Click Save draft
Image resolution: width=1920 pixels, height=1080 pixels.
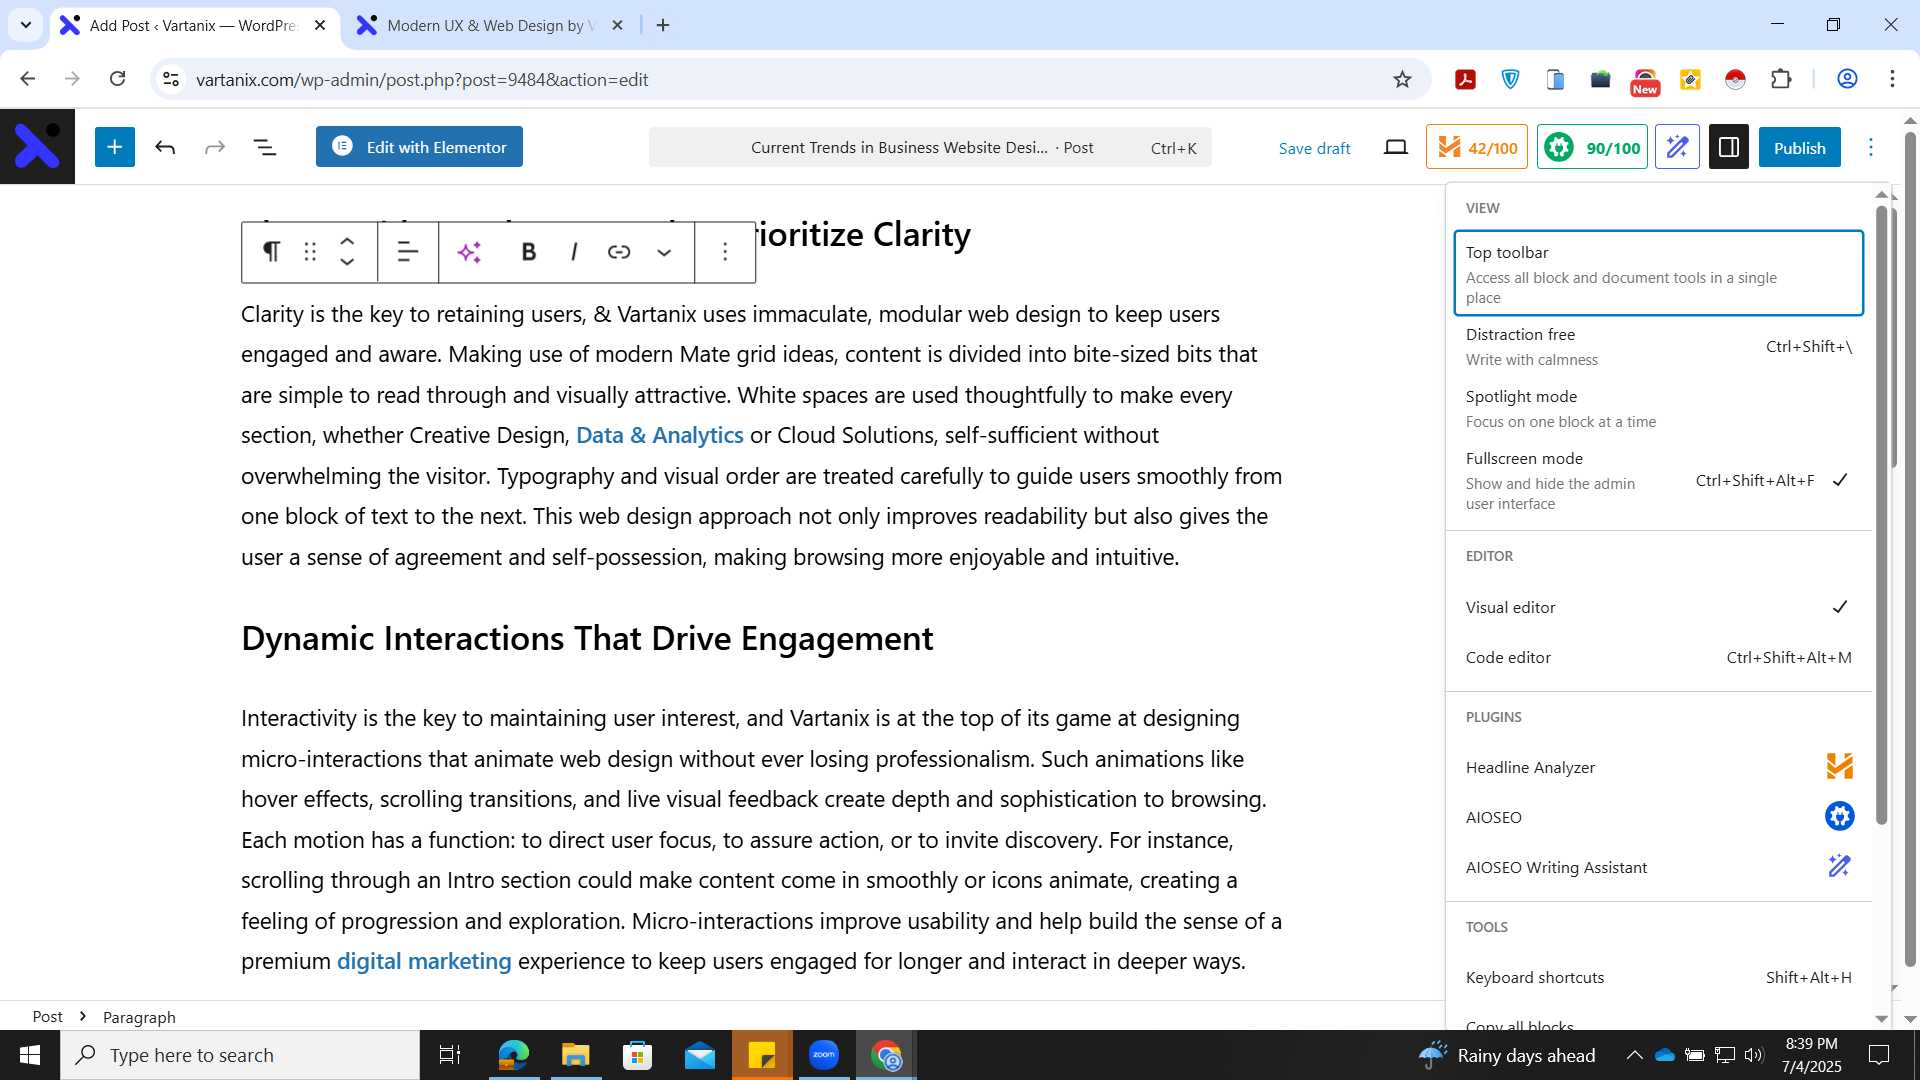click(x=1314, y=148)
